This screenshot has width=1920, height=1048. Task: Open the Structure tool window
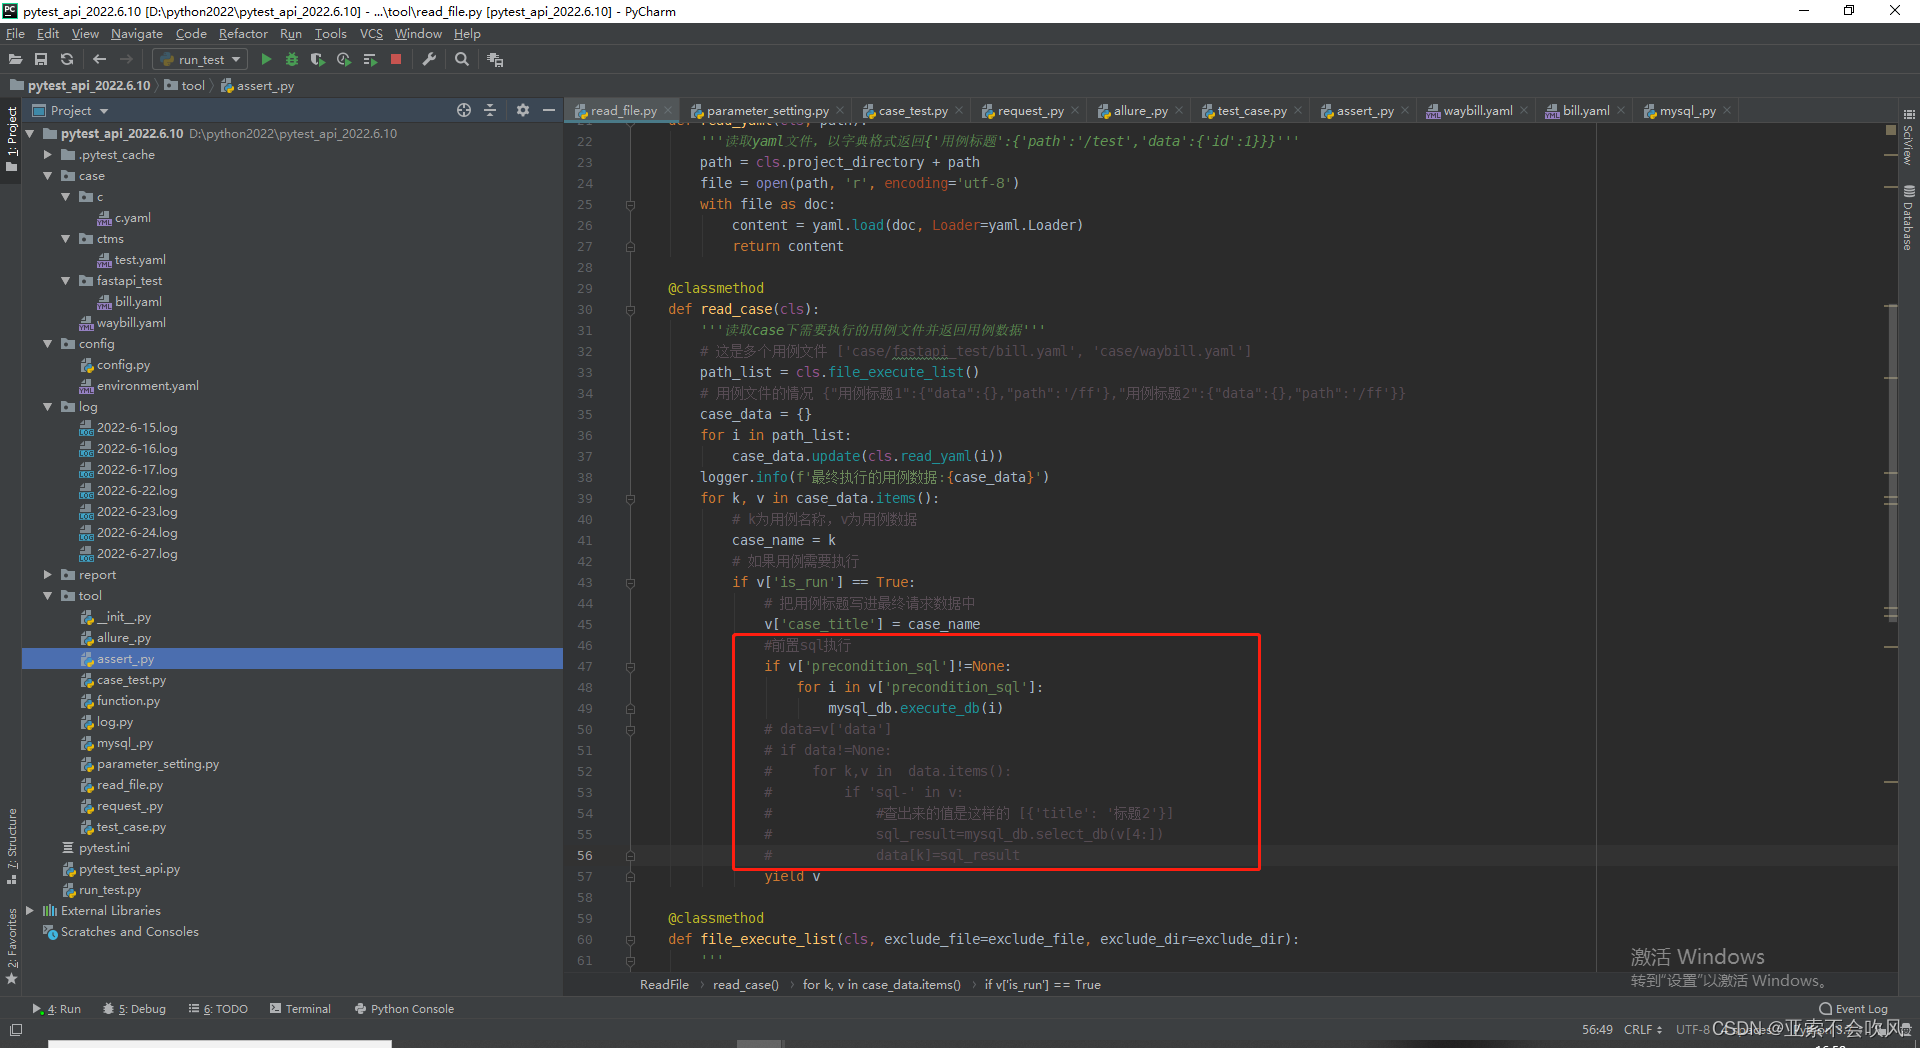point(12,846)
